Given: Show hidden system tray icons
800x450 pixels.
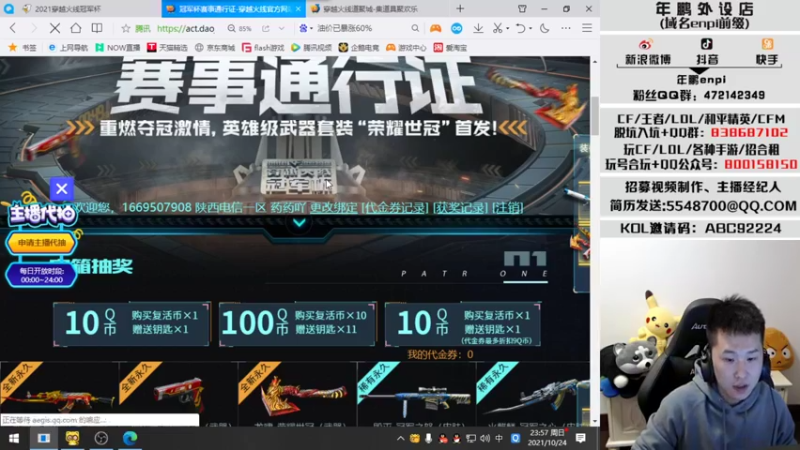Looking at the screenshot, I should (401, 438).
